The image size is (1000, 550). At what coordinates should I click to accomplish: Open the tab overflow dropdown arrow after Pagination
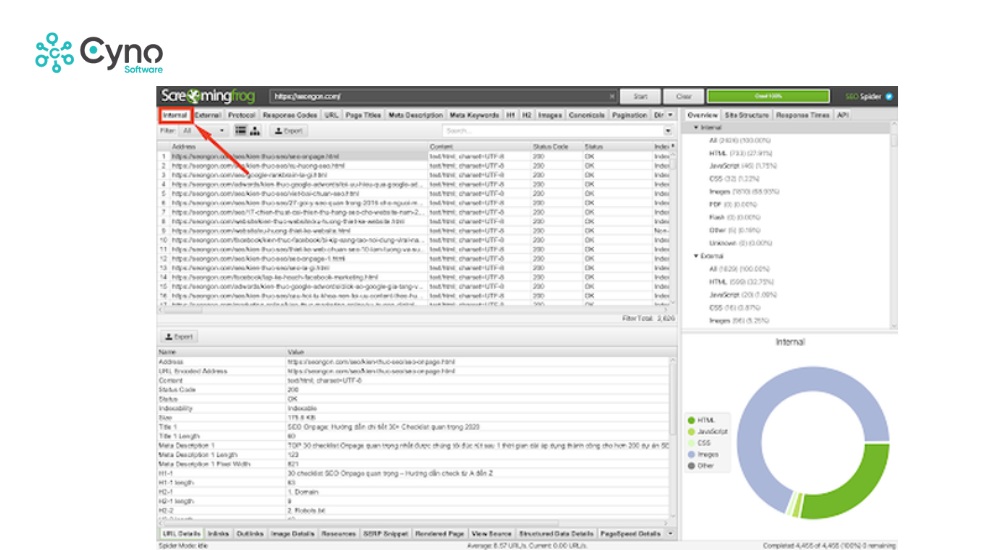click(x=670, y=115)
